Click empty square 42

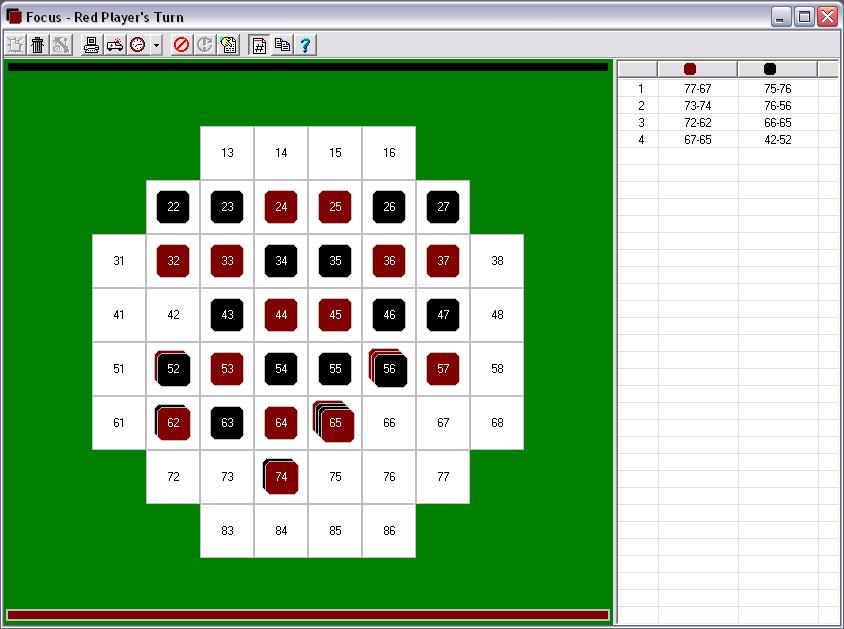[x=173, y=315]
